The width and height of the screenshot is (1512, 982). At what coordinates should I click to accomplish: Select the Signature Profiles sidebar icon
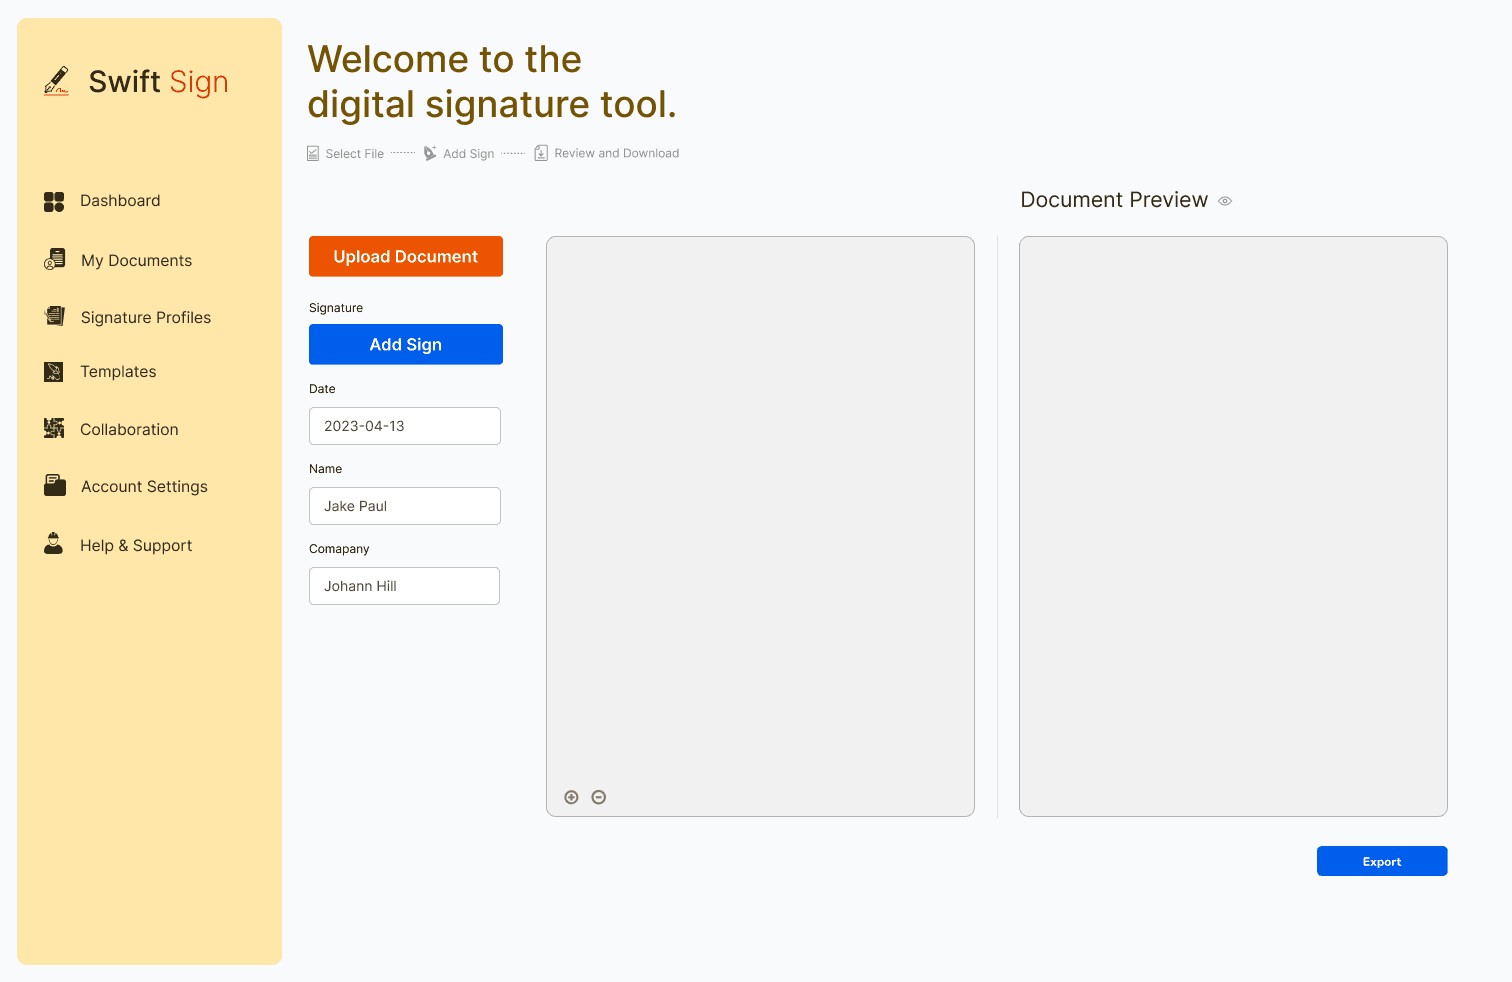(x=54, y=316)
